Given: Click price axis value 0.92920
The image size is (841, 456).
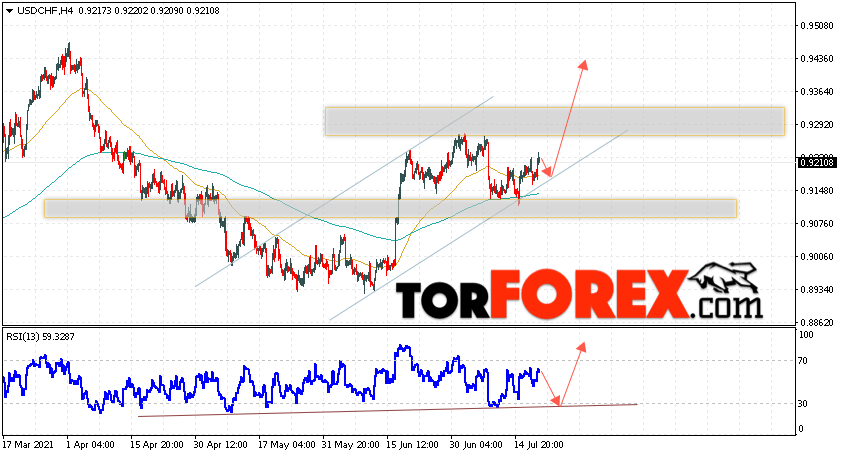Looking at the screenshot, I should point(817,124).
